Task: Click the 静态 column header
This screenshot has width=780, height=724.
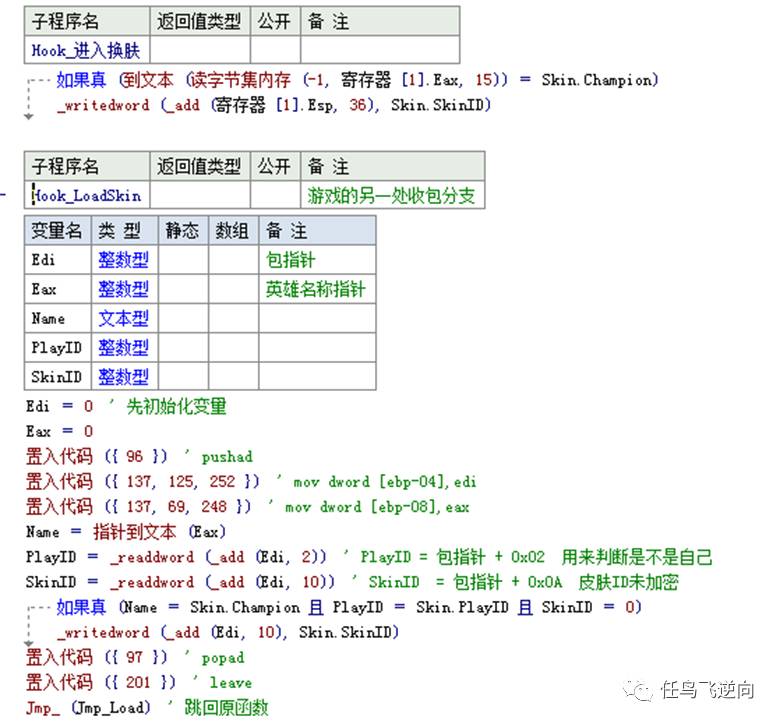Action: point(182,230)
